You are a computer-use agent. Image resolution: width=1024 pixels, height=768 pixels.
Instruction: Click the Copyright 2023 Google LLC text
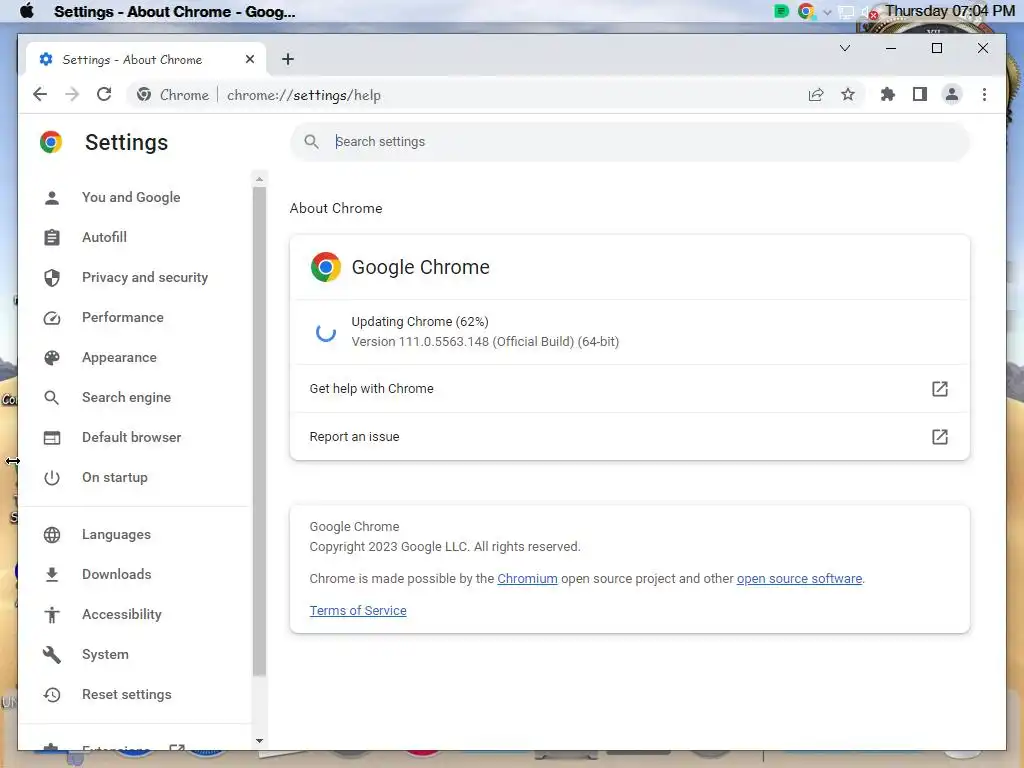click(x=445, y=547)
